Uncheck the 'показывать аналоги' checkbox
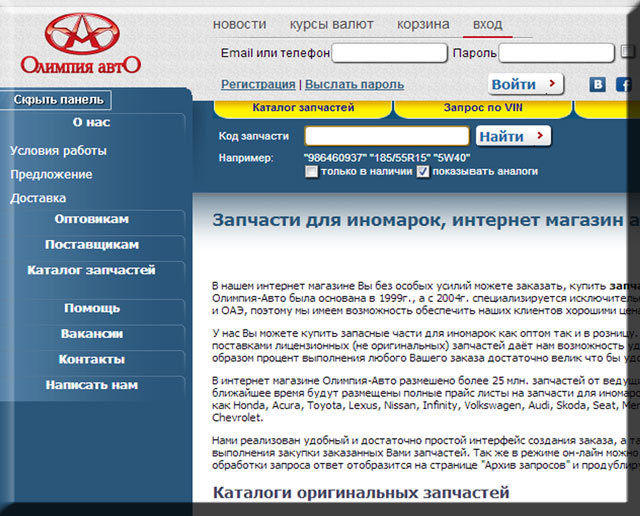 tap(423, 171)
